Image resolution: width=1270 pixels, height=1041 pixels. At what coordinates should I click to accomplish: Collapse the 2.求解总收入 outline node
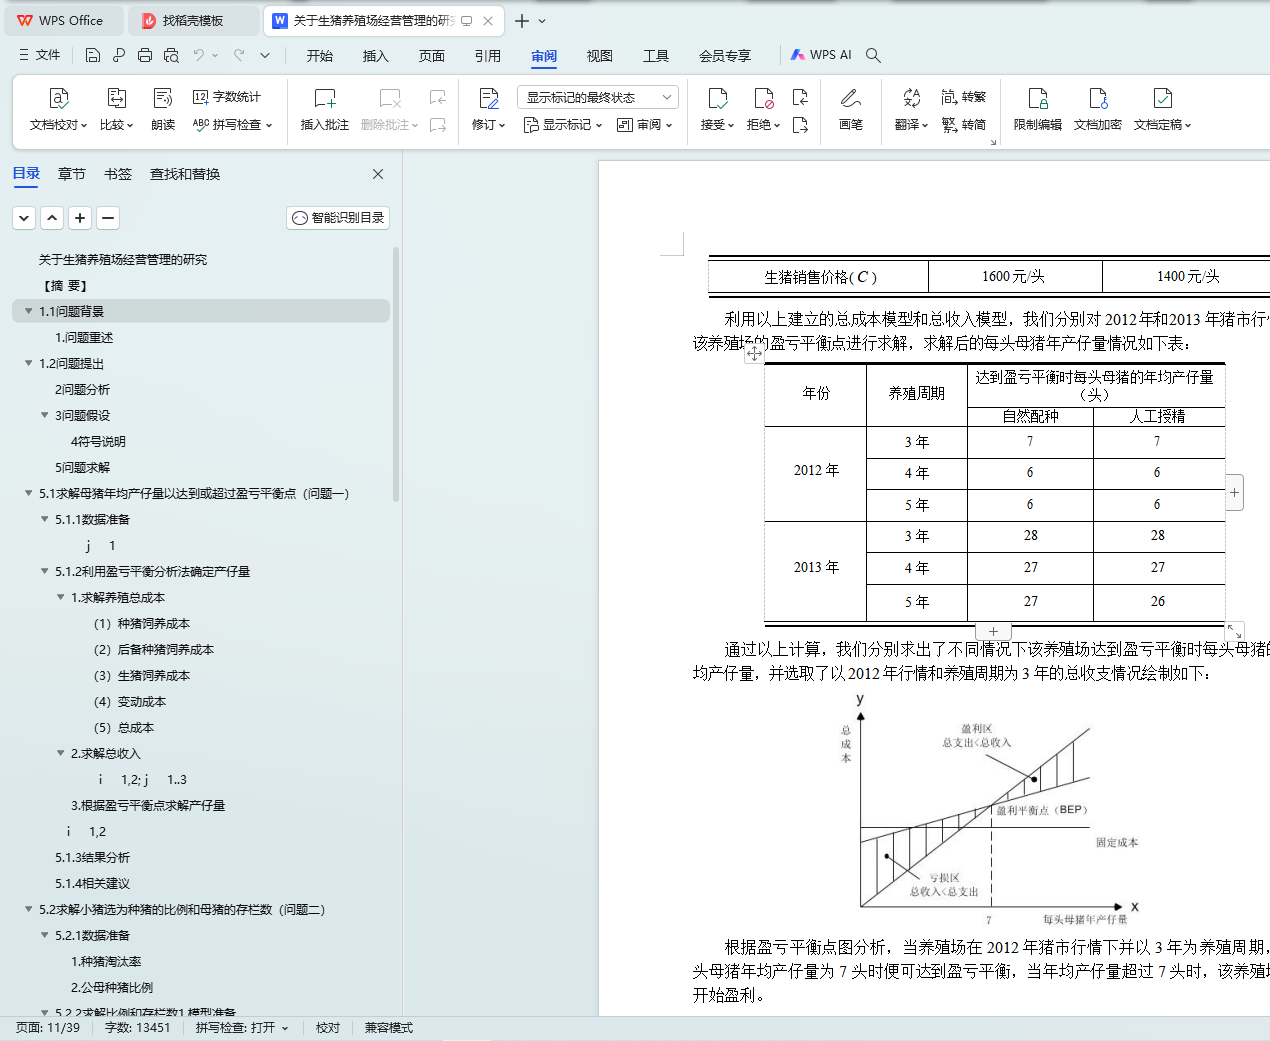pyautogui.click(x=60, y=753)
